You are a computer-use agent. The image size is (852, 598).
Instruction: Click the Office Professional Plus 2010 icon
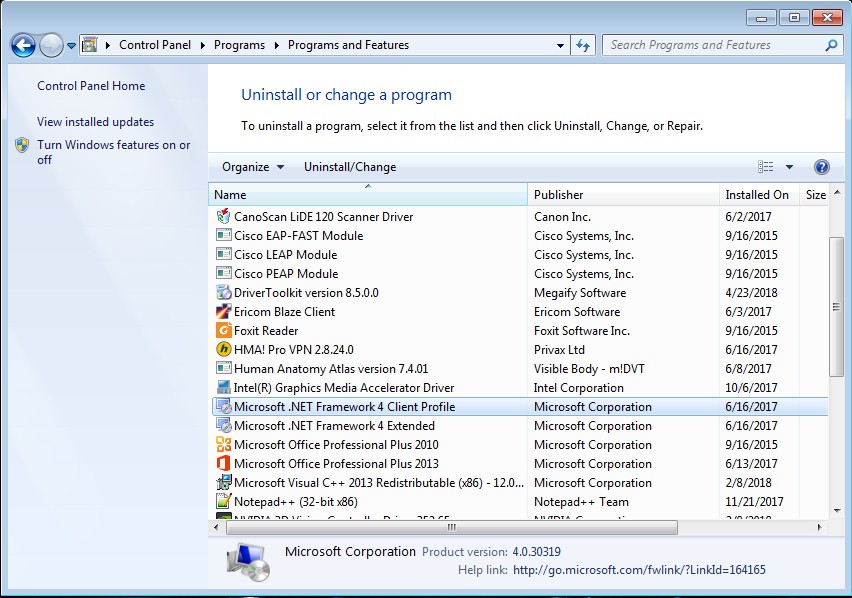(223, 444)
